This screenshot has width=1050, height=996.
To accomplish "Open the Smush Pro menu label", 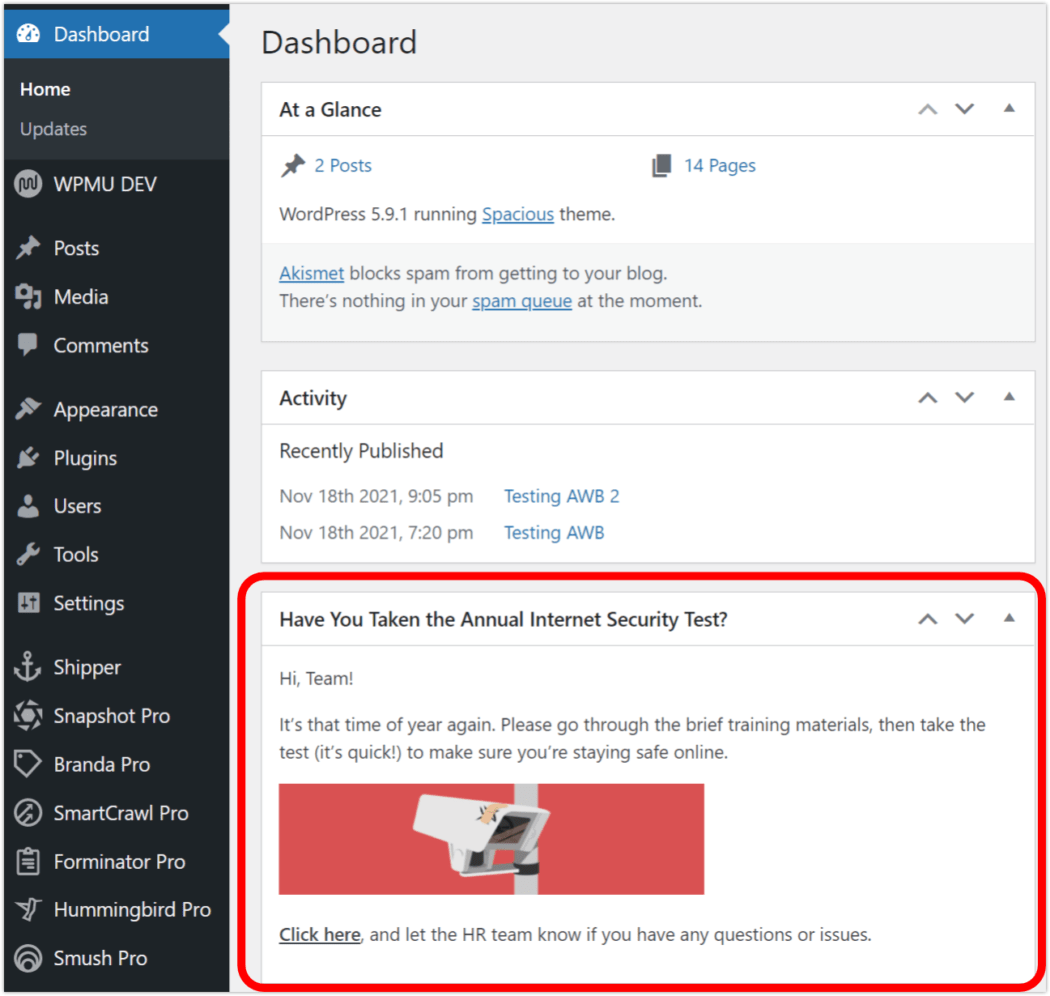I will click(x=100, y=958).
